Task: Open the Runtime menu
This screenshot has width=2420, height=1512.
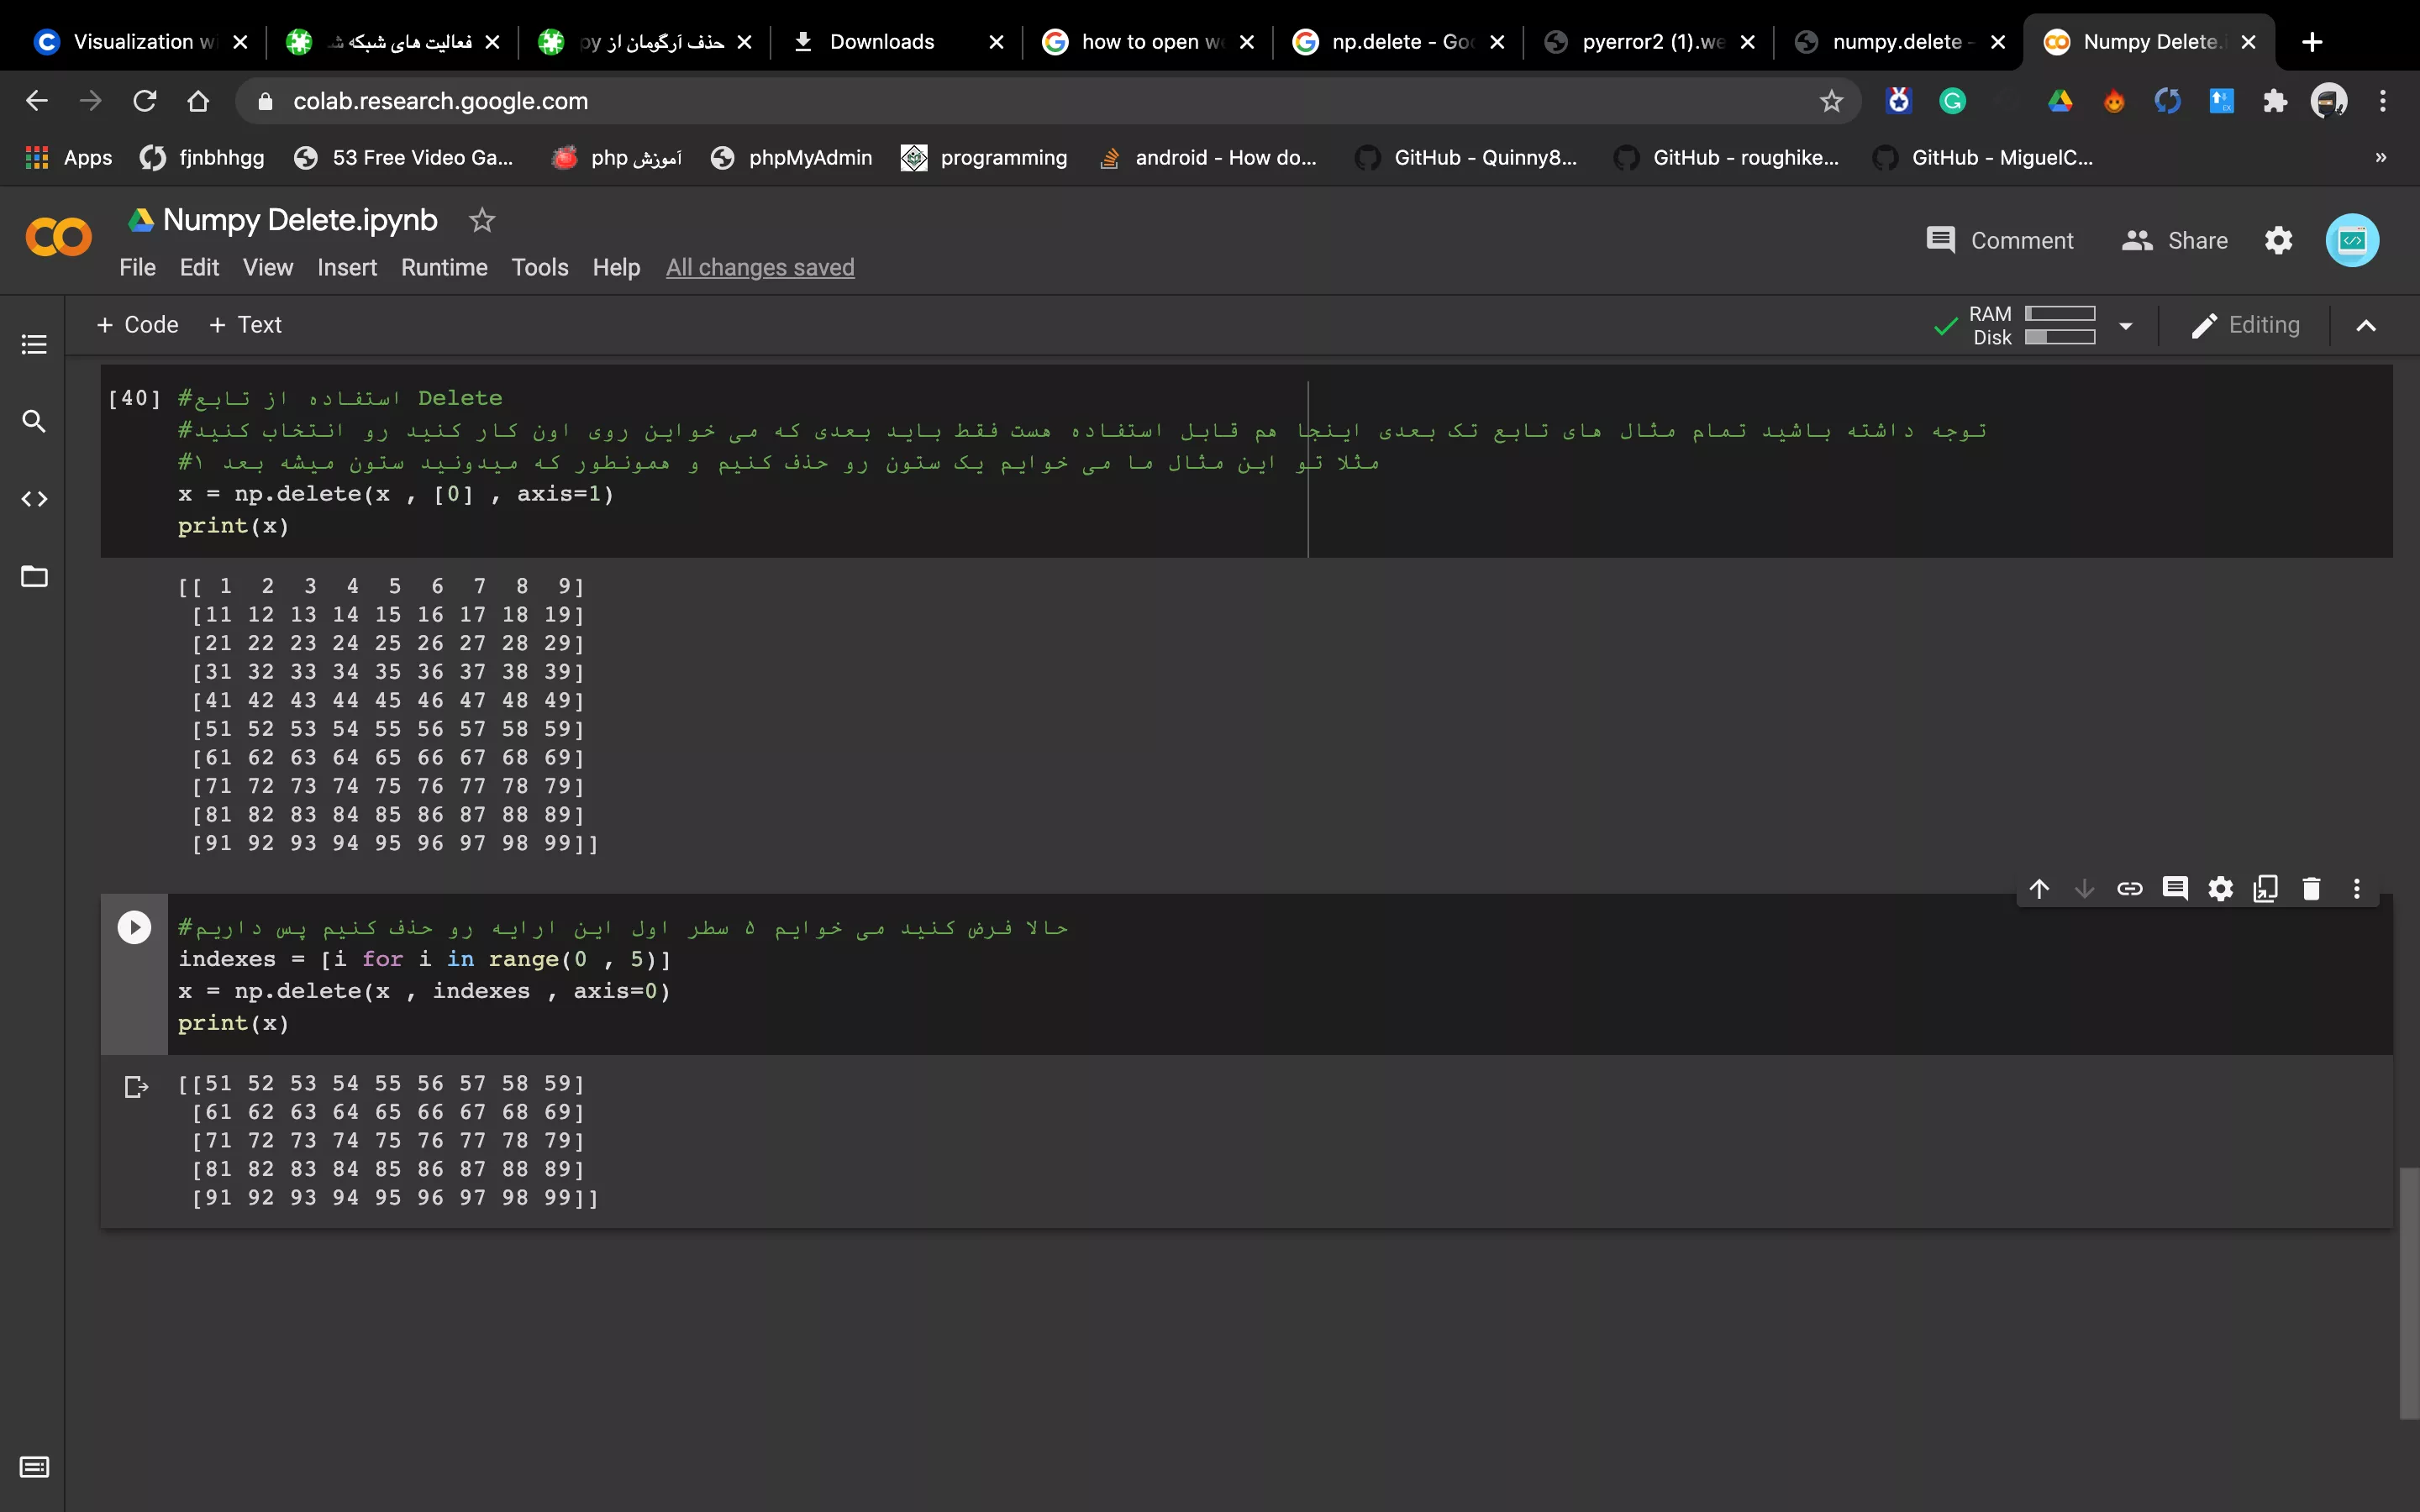Action: point(444,267)
